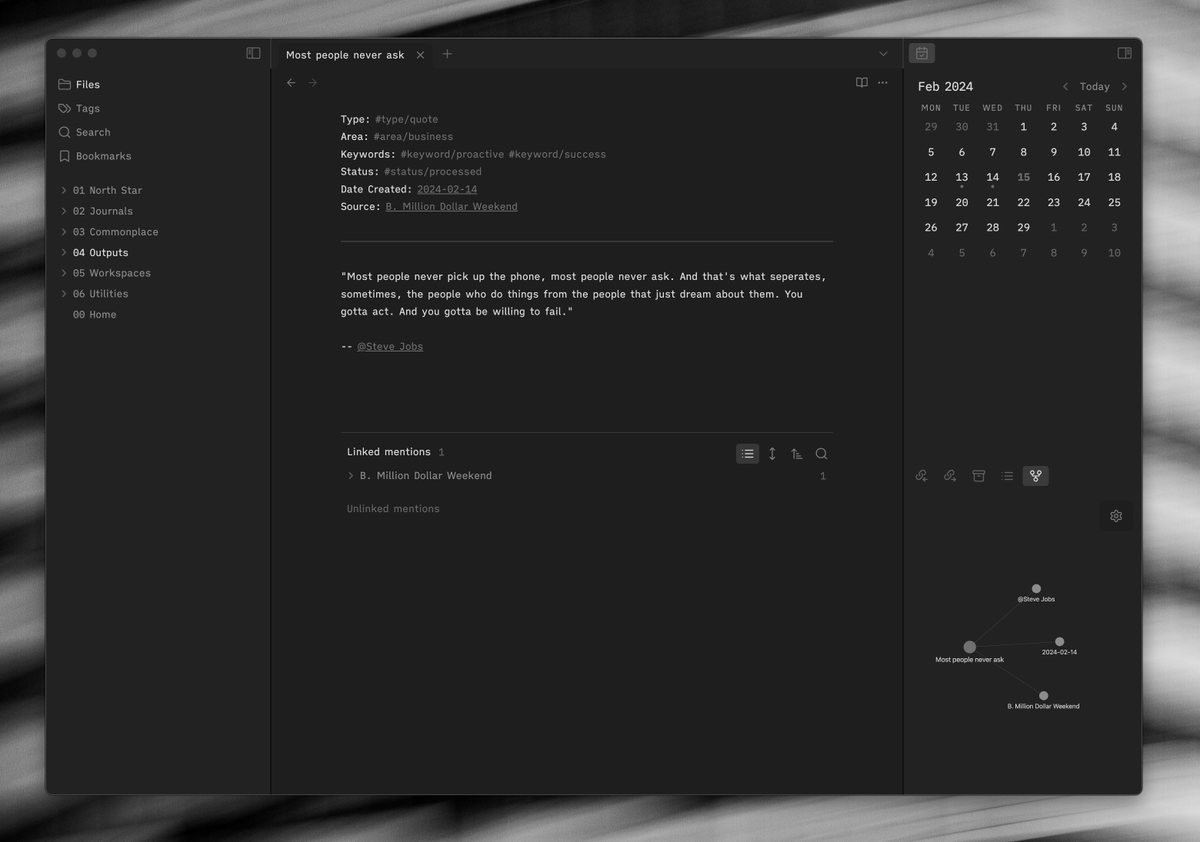Change backlinks sort order icon
This screenshot has width=1200, height=842.
(797, 454)
